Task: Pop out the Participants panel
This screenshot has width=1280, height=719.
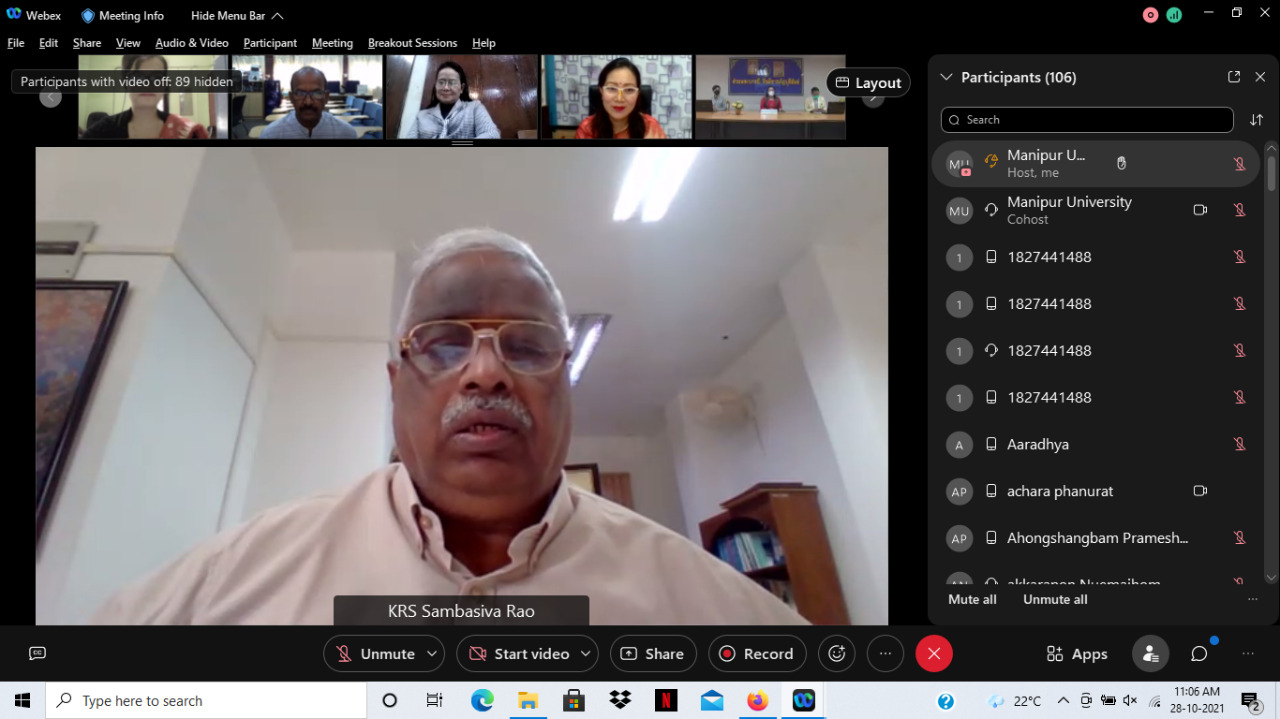Action: 1234,77
